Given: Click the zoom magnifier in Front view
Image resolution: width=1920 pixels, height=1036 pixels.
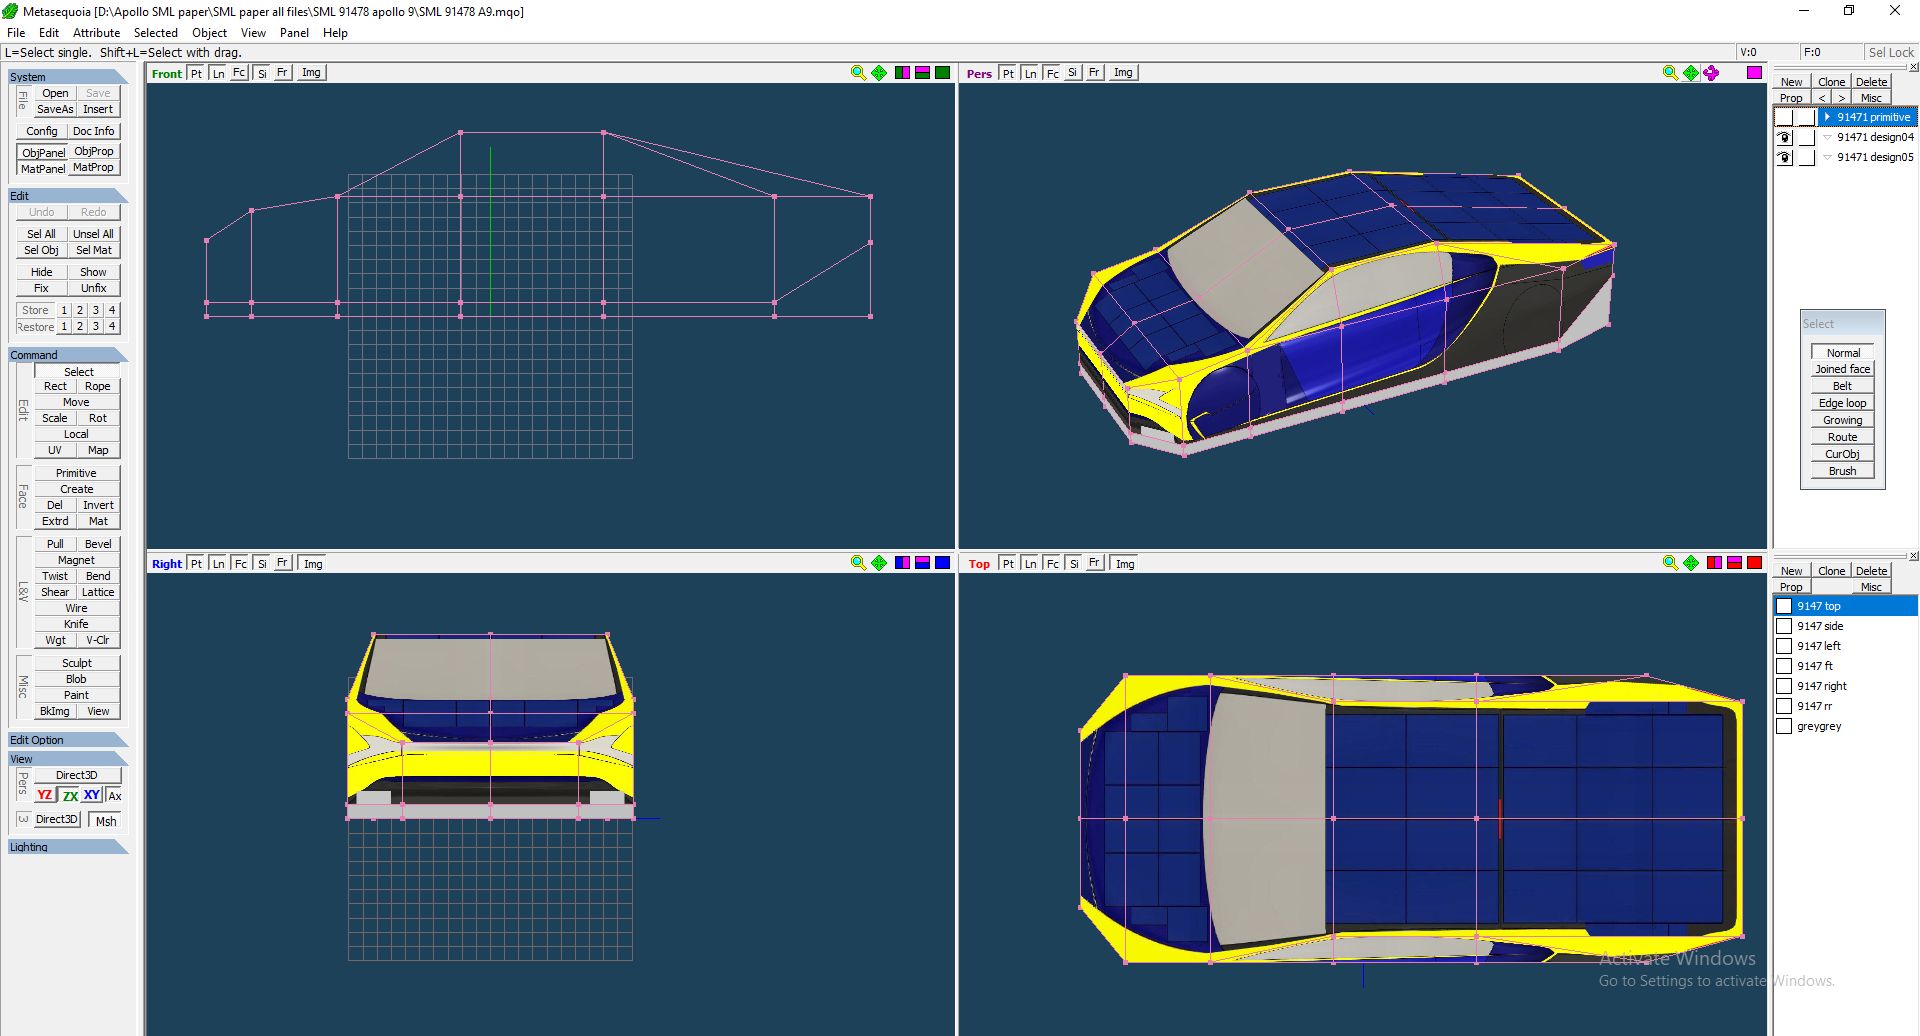Looking at the screenshot, I should (x=857, y=73).
